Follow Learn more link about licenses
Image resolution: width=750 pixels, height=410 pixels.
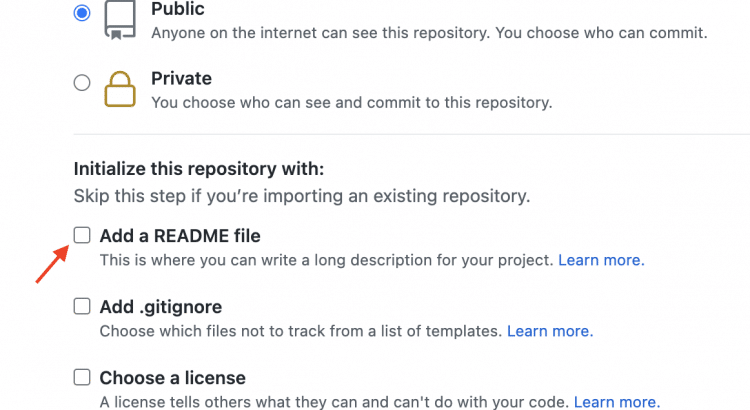tap(616, 402)
